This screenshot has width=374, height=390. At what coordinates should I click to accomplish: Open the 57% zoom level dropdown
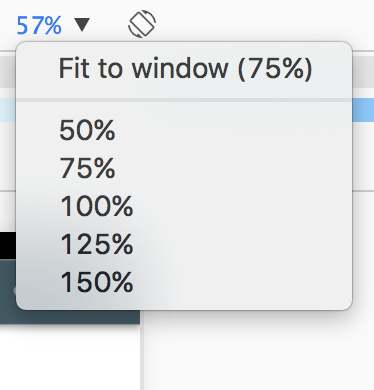[53, 25]
